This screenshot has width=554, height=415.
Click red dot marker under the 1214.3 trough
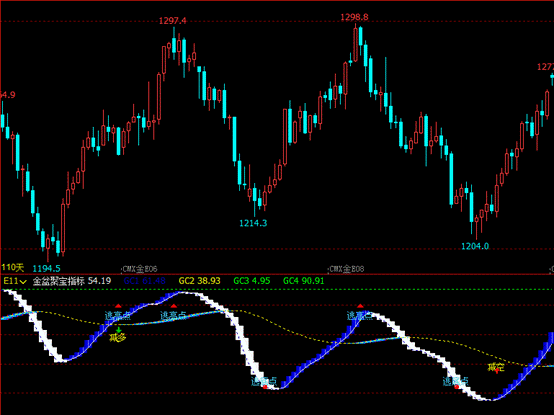(x=265, y=387)
